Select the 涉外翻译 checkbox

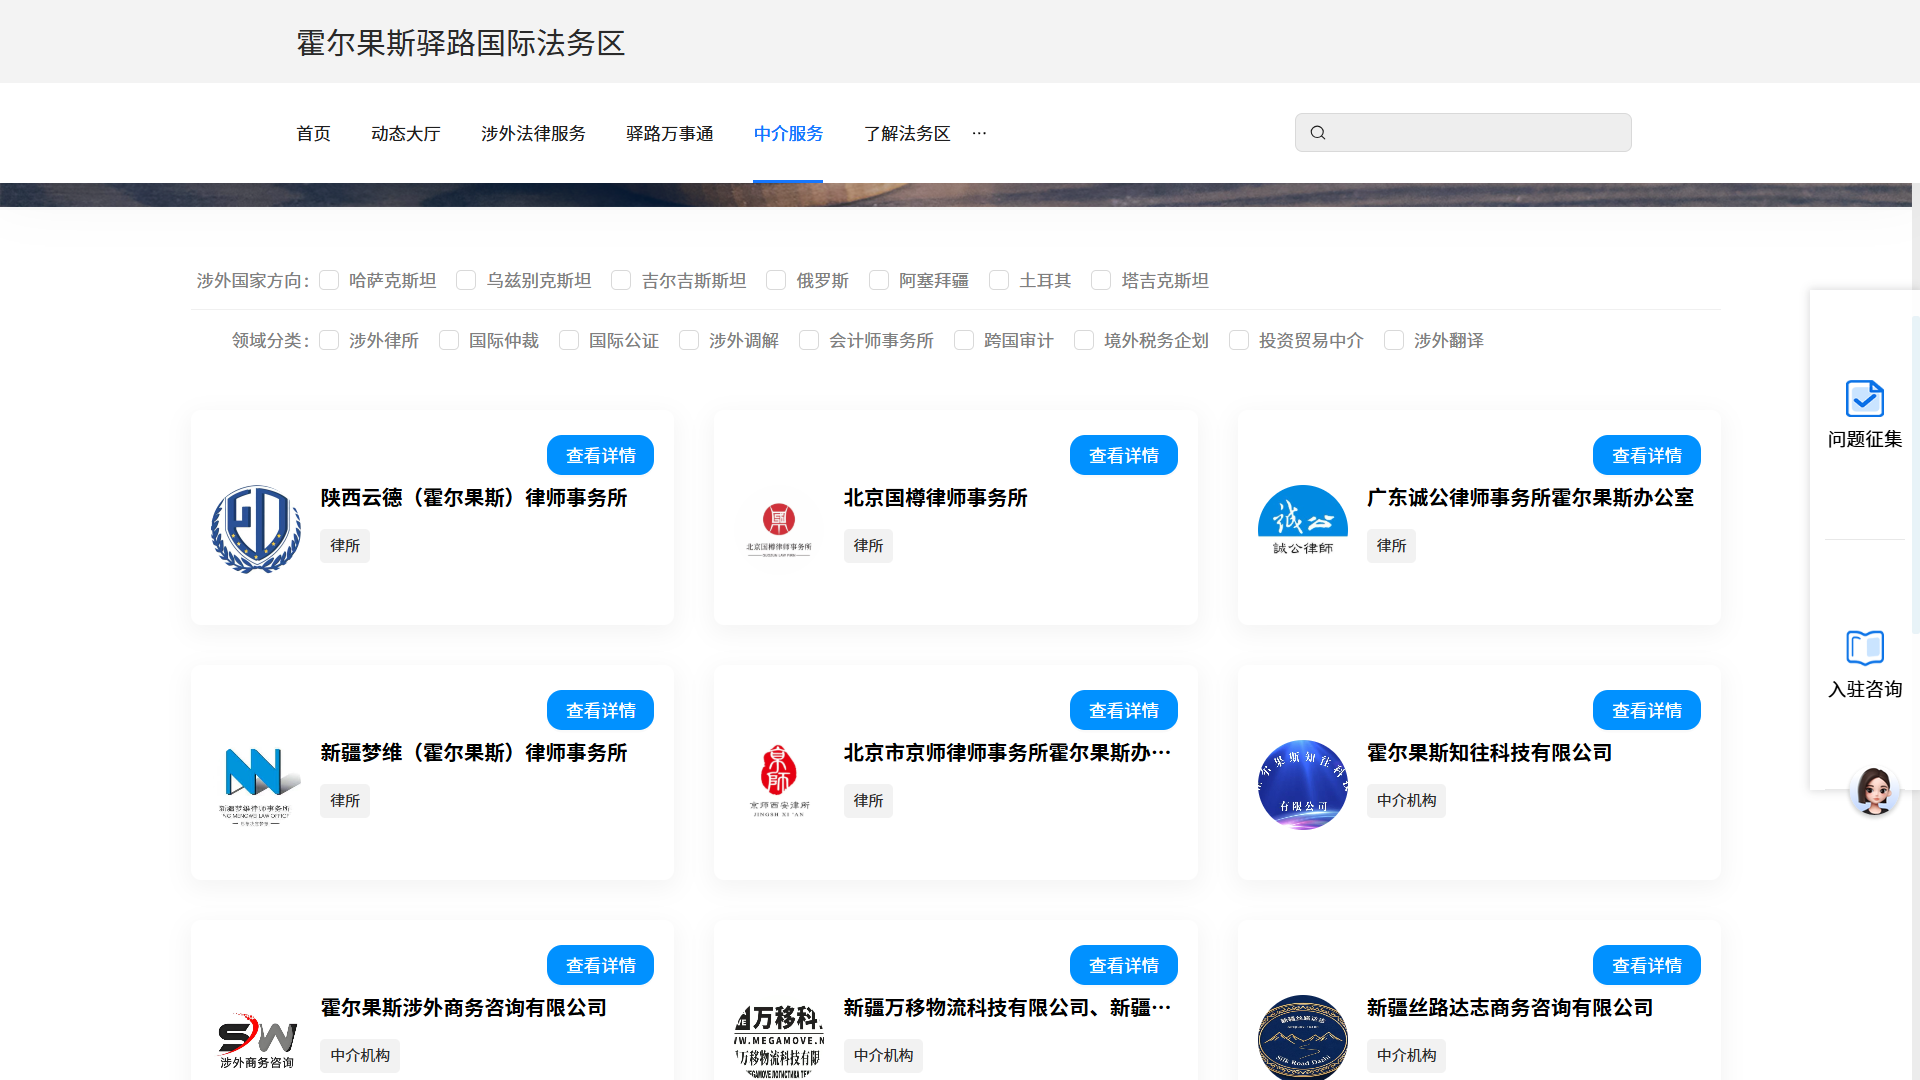1394,341
